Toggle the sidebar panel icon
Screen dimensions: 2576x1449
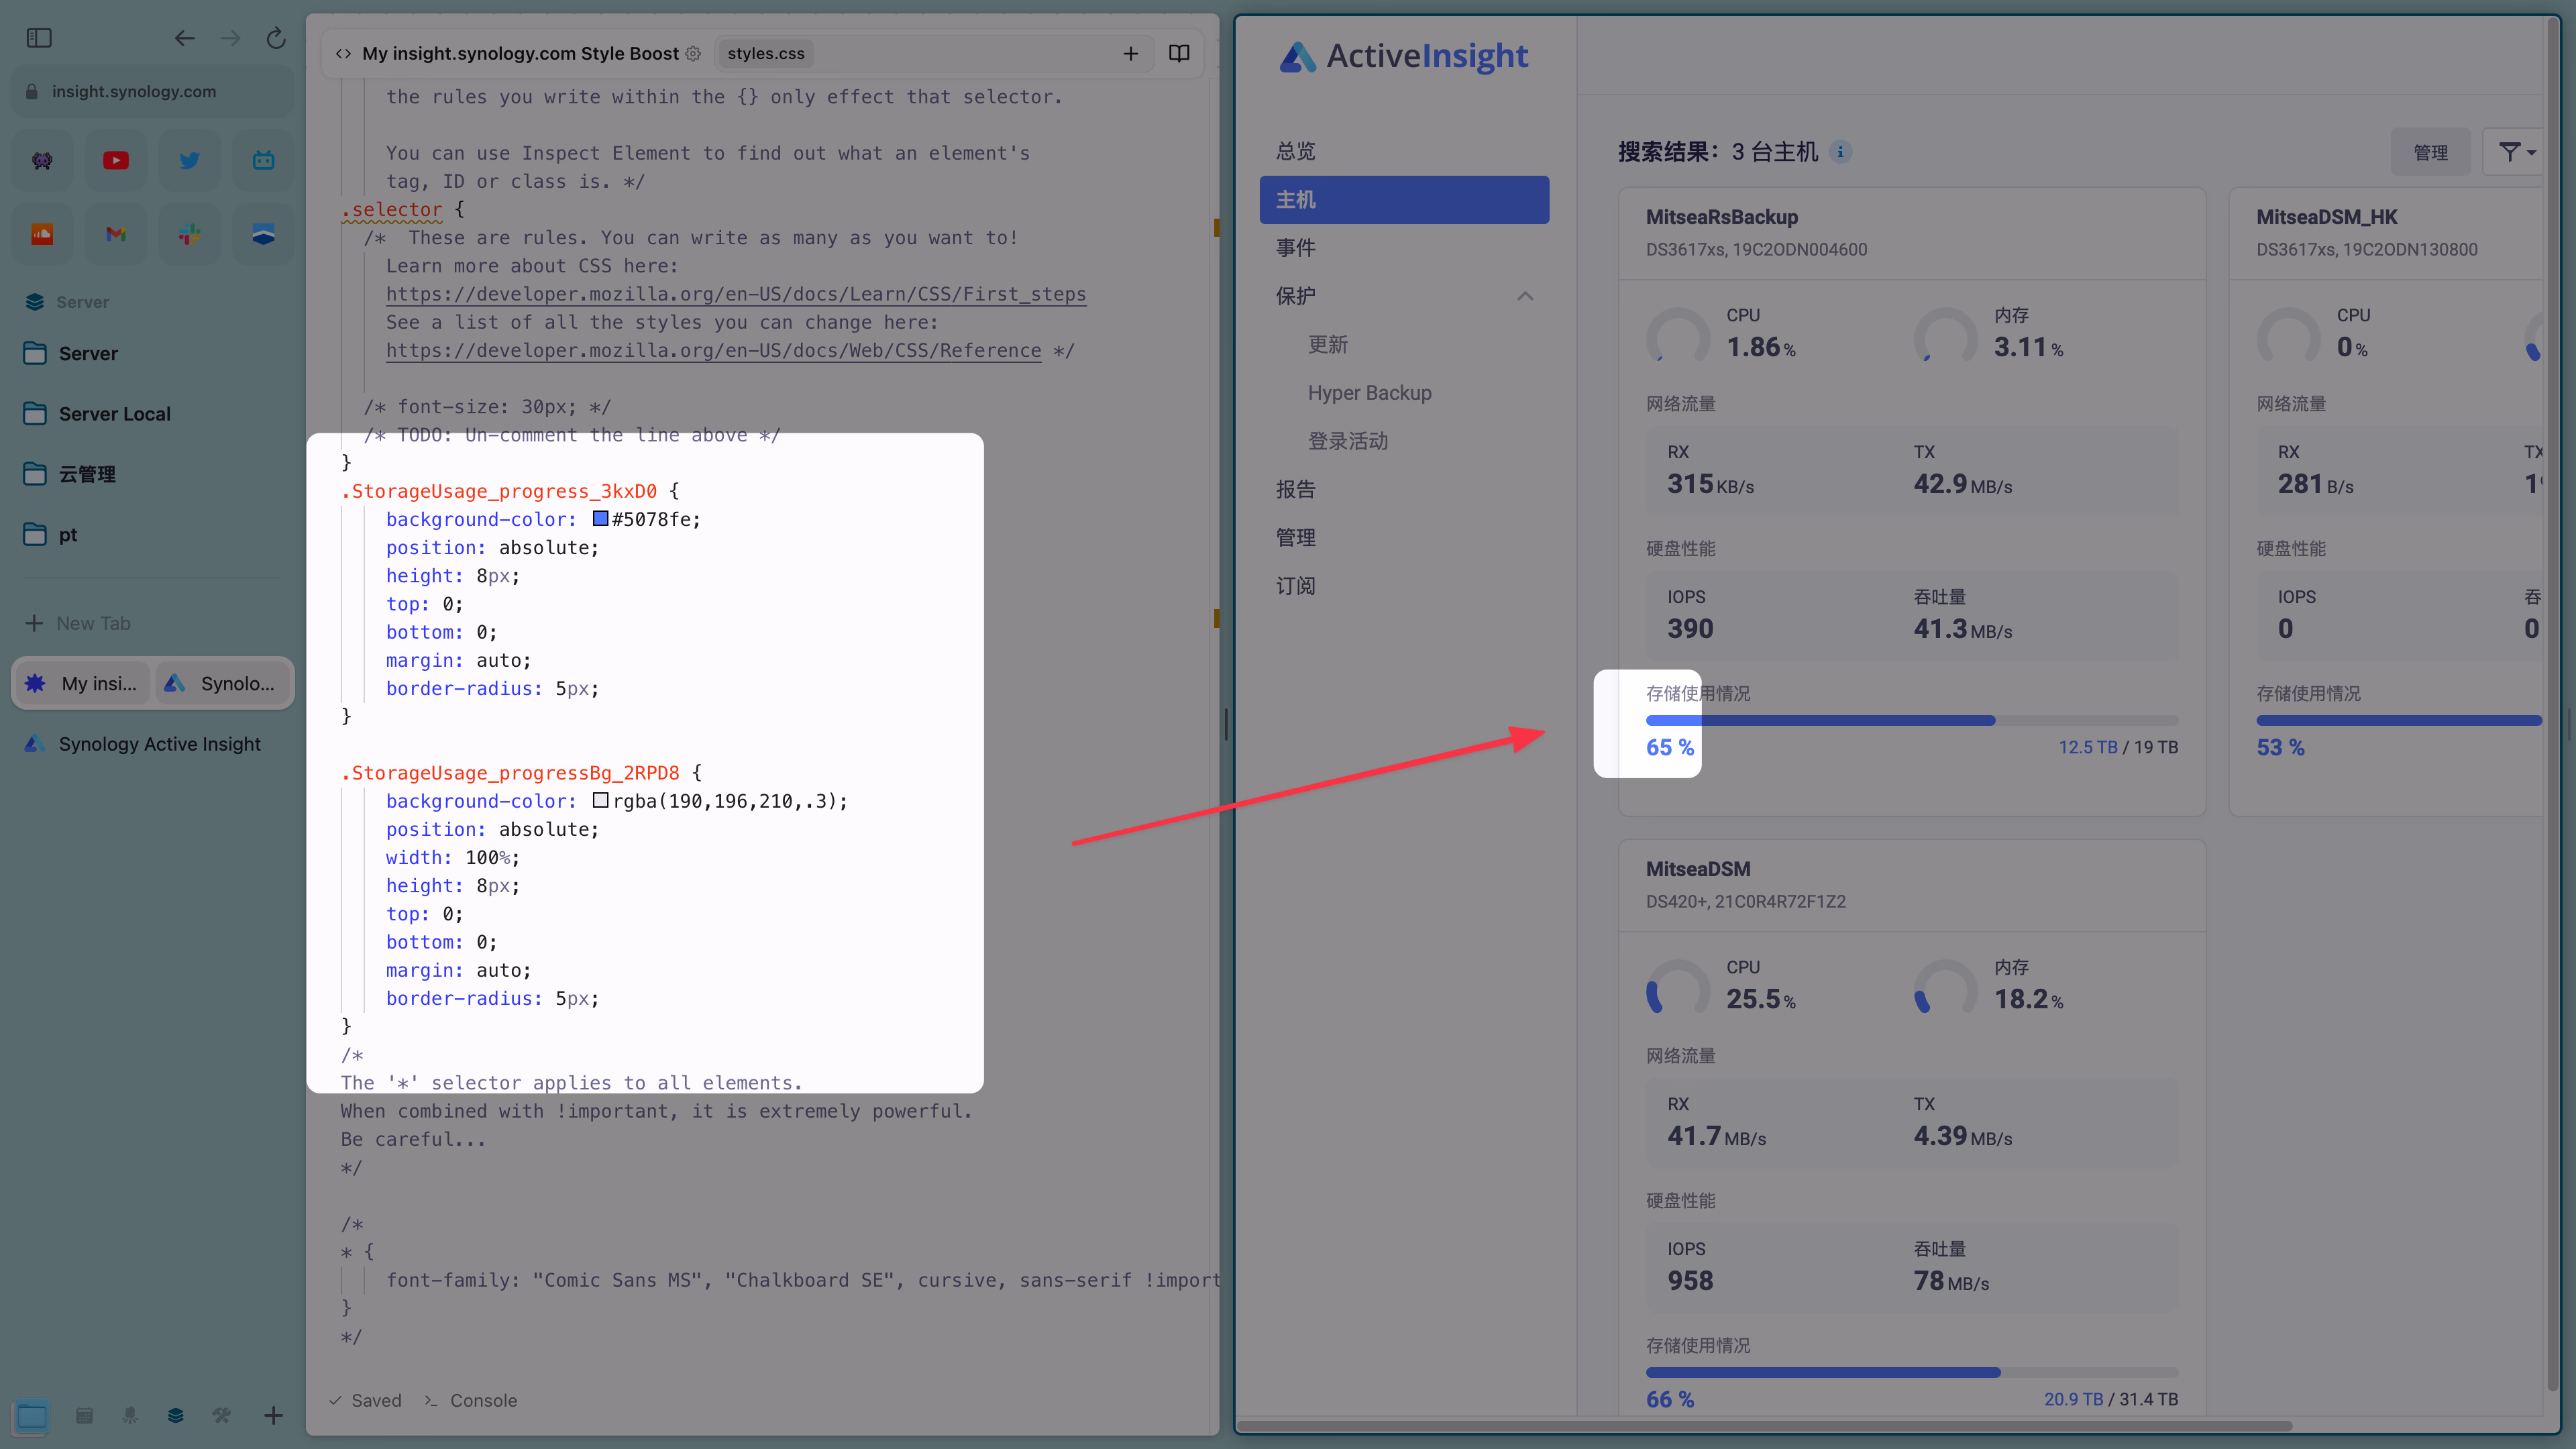(39, 38)
